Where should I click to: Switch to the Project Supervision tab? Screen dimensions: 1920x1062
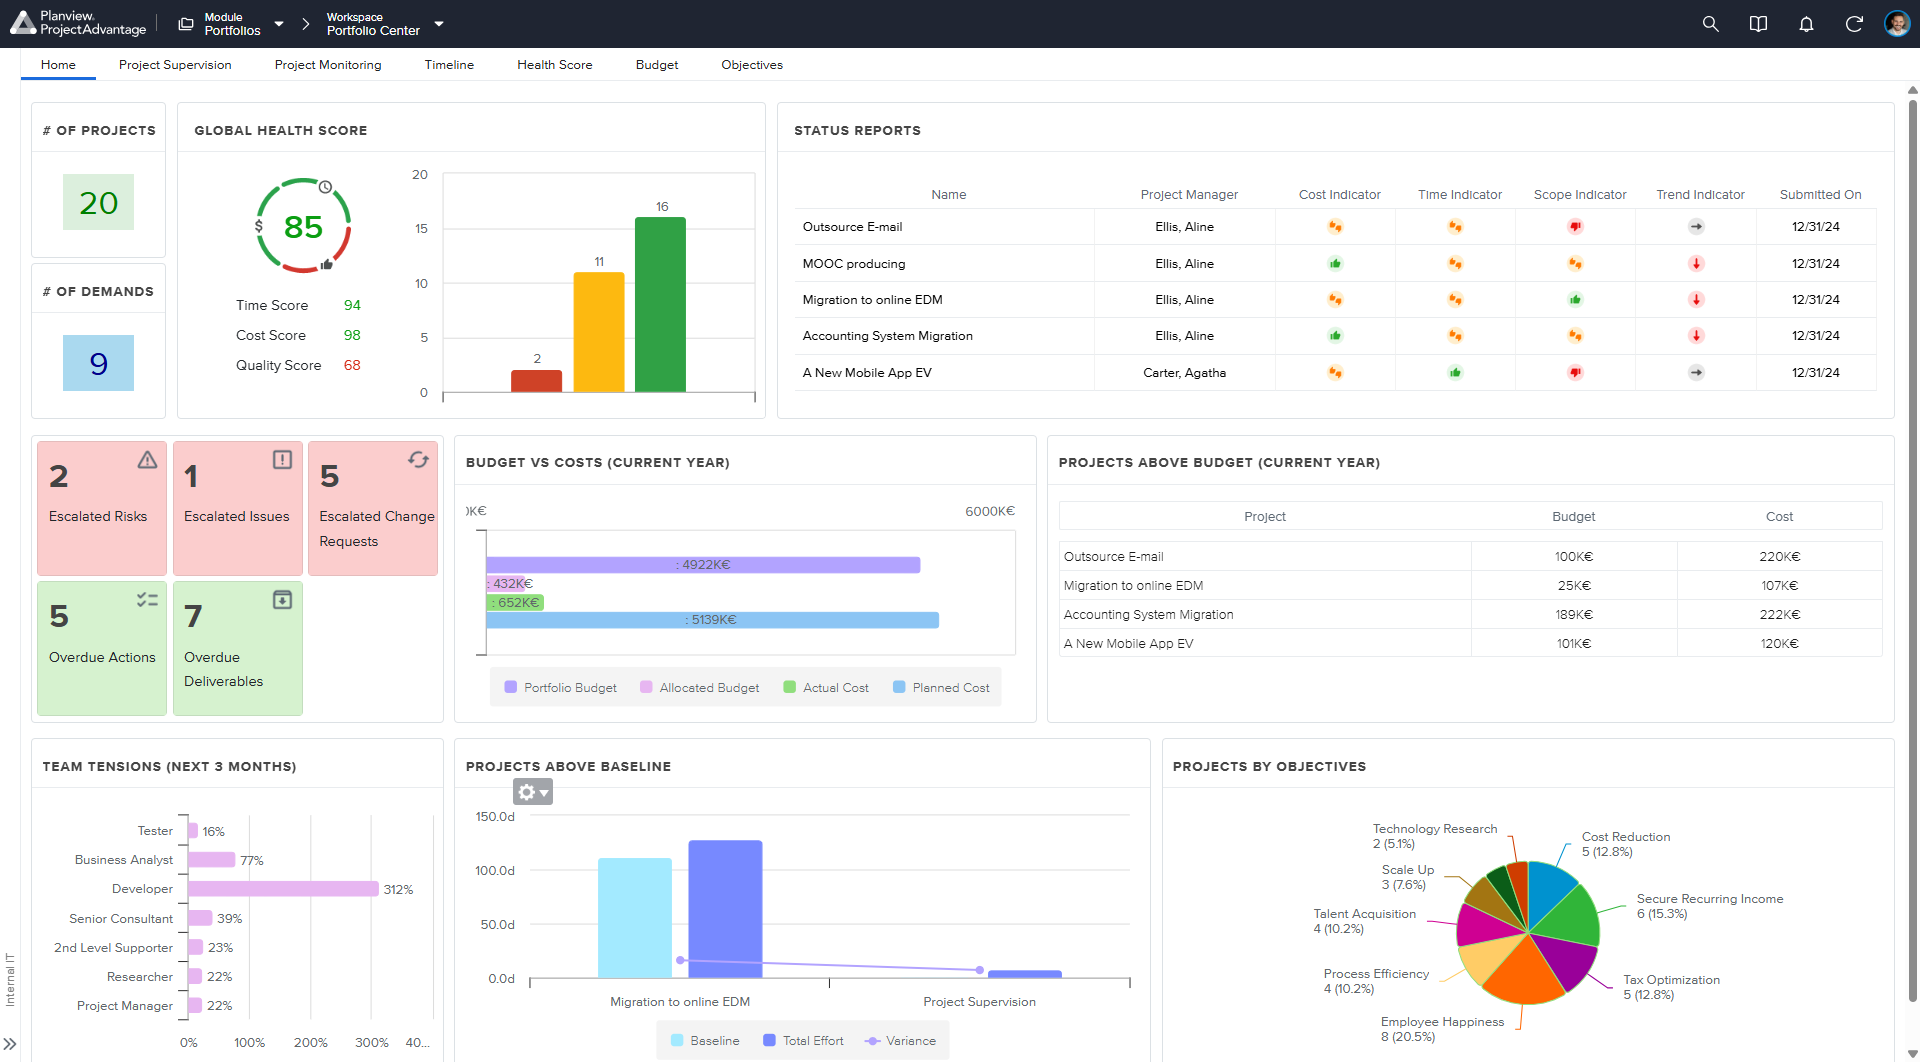point(175,65)
